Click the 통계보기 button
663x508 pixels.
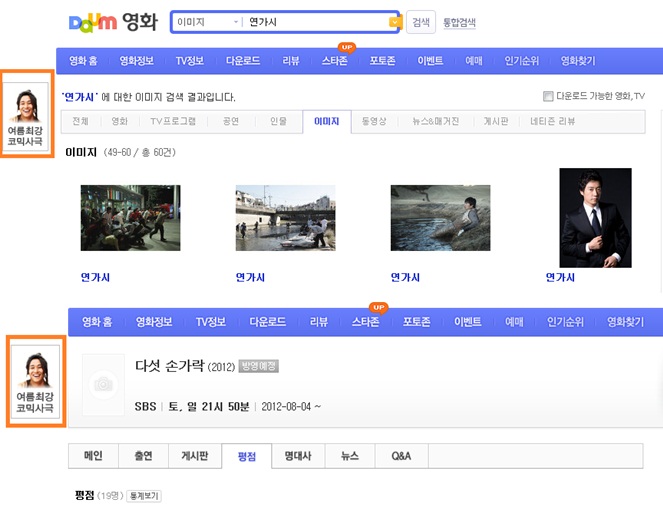[144, 496]
